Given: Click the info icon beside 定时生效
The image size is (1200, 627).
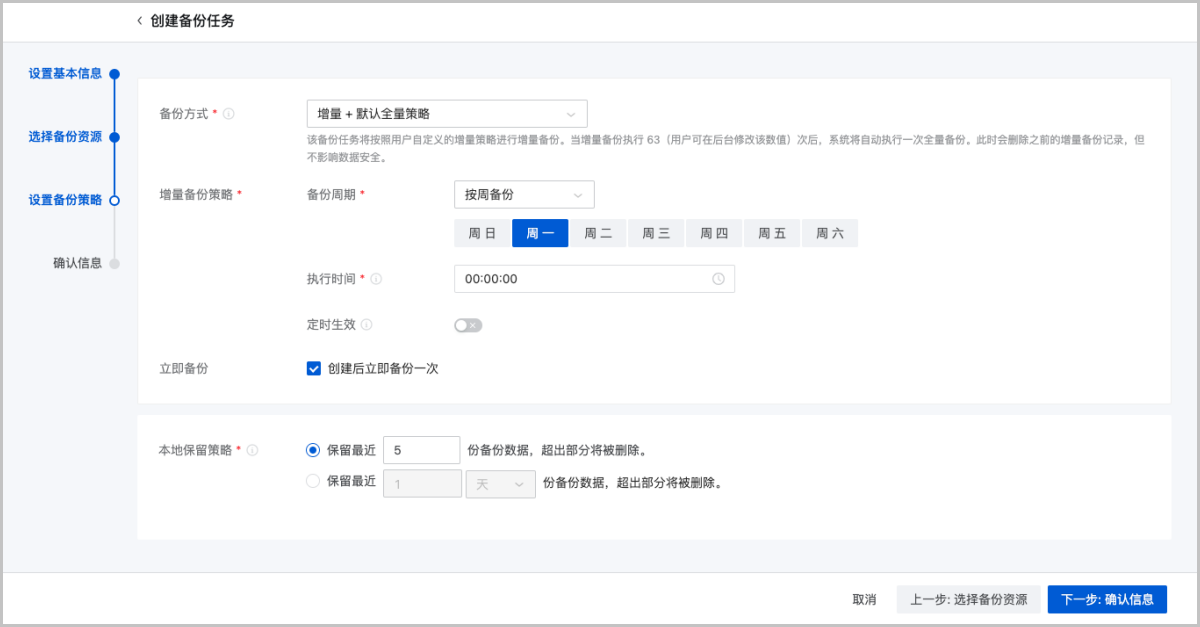Looking at the screenshot, I should coord(367,325).
